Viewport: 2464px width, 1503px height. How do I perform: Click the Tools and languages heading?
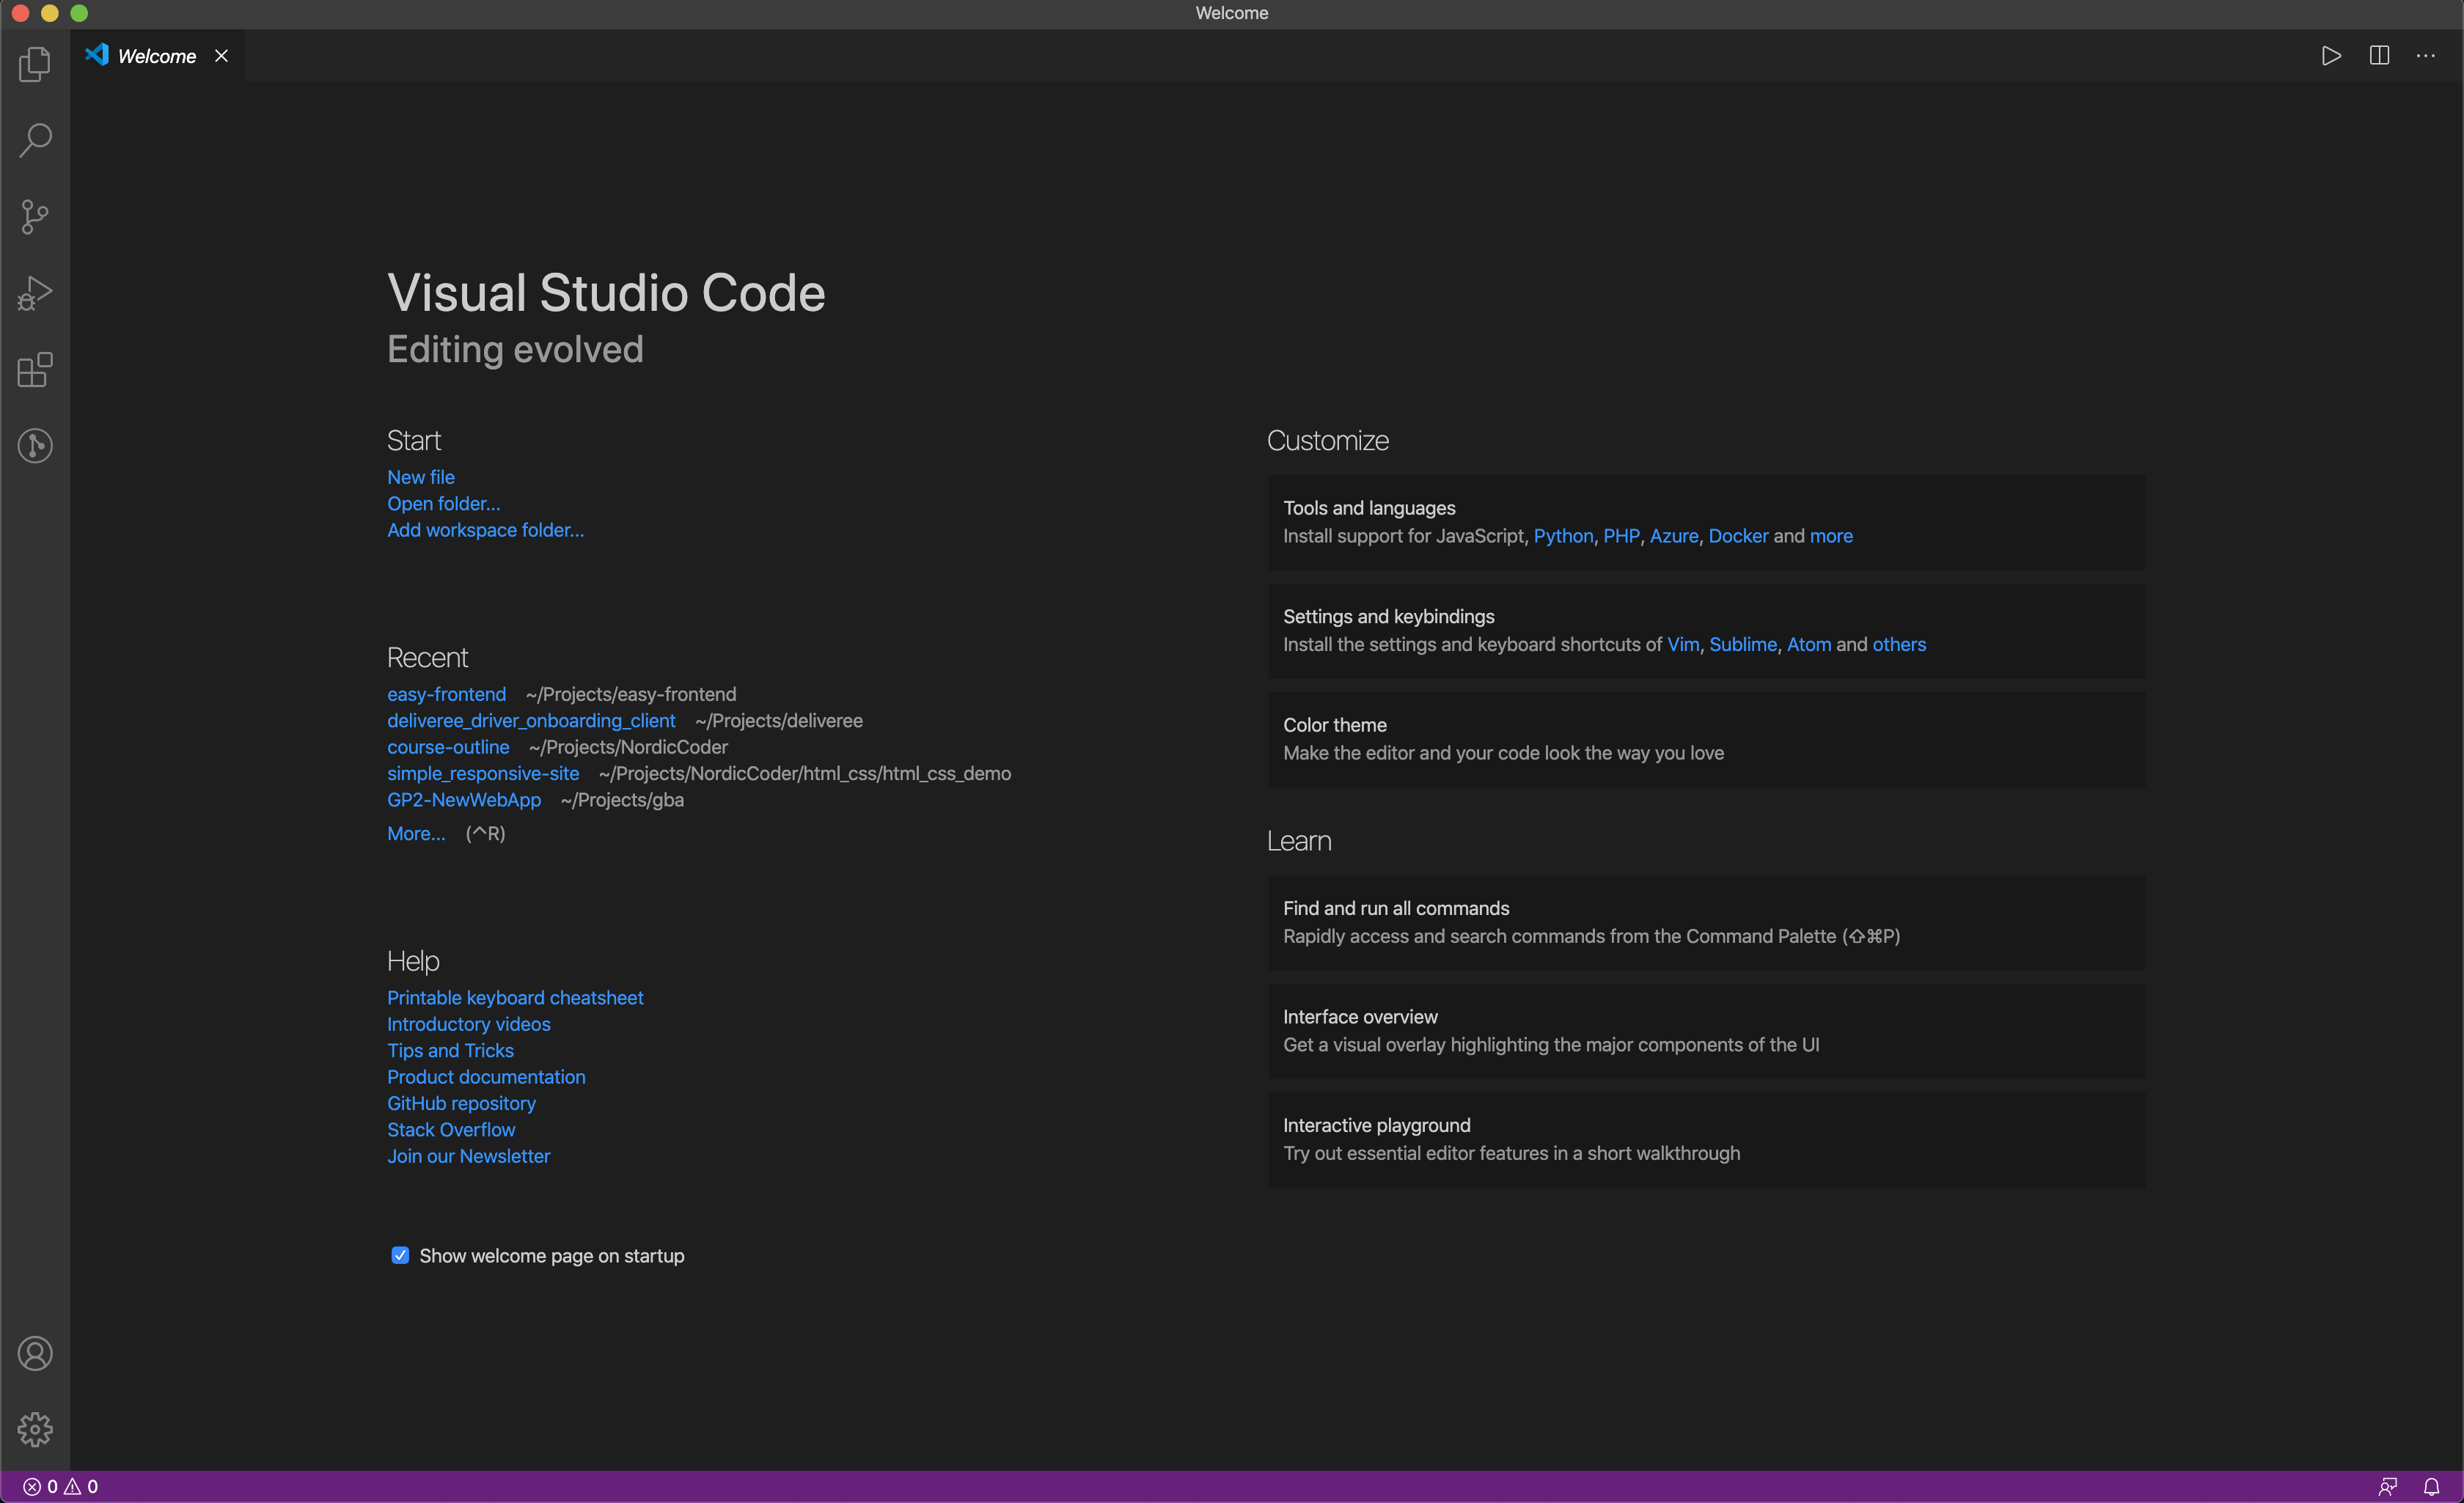pyautogui.click(x=1369, y=508)
